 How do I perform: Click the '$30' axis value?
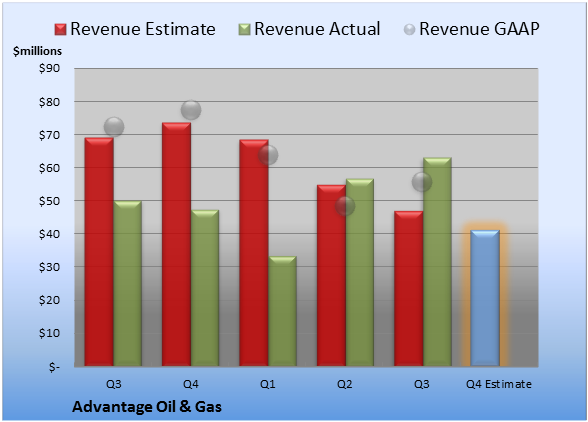49,267
